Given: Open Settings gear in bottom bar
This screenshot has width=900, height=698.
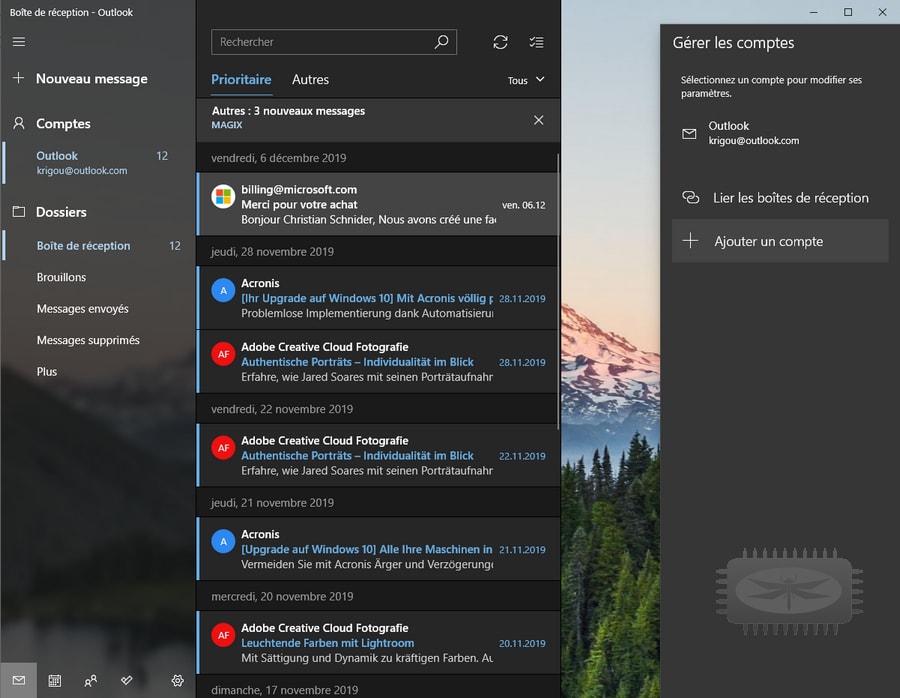Looking at the screenshot, I should coord(177,680).
